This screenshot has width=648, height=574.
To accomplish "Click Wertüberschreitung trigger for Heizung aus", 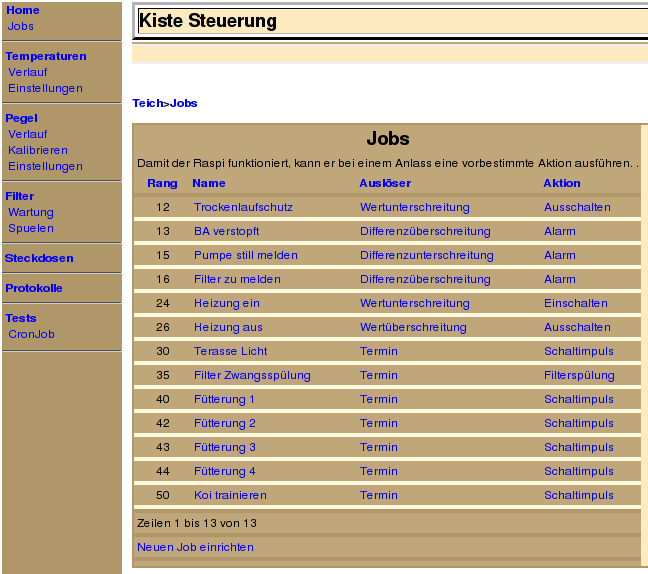I will (x=413, y=327).
